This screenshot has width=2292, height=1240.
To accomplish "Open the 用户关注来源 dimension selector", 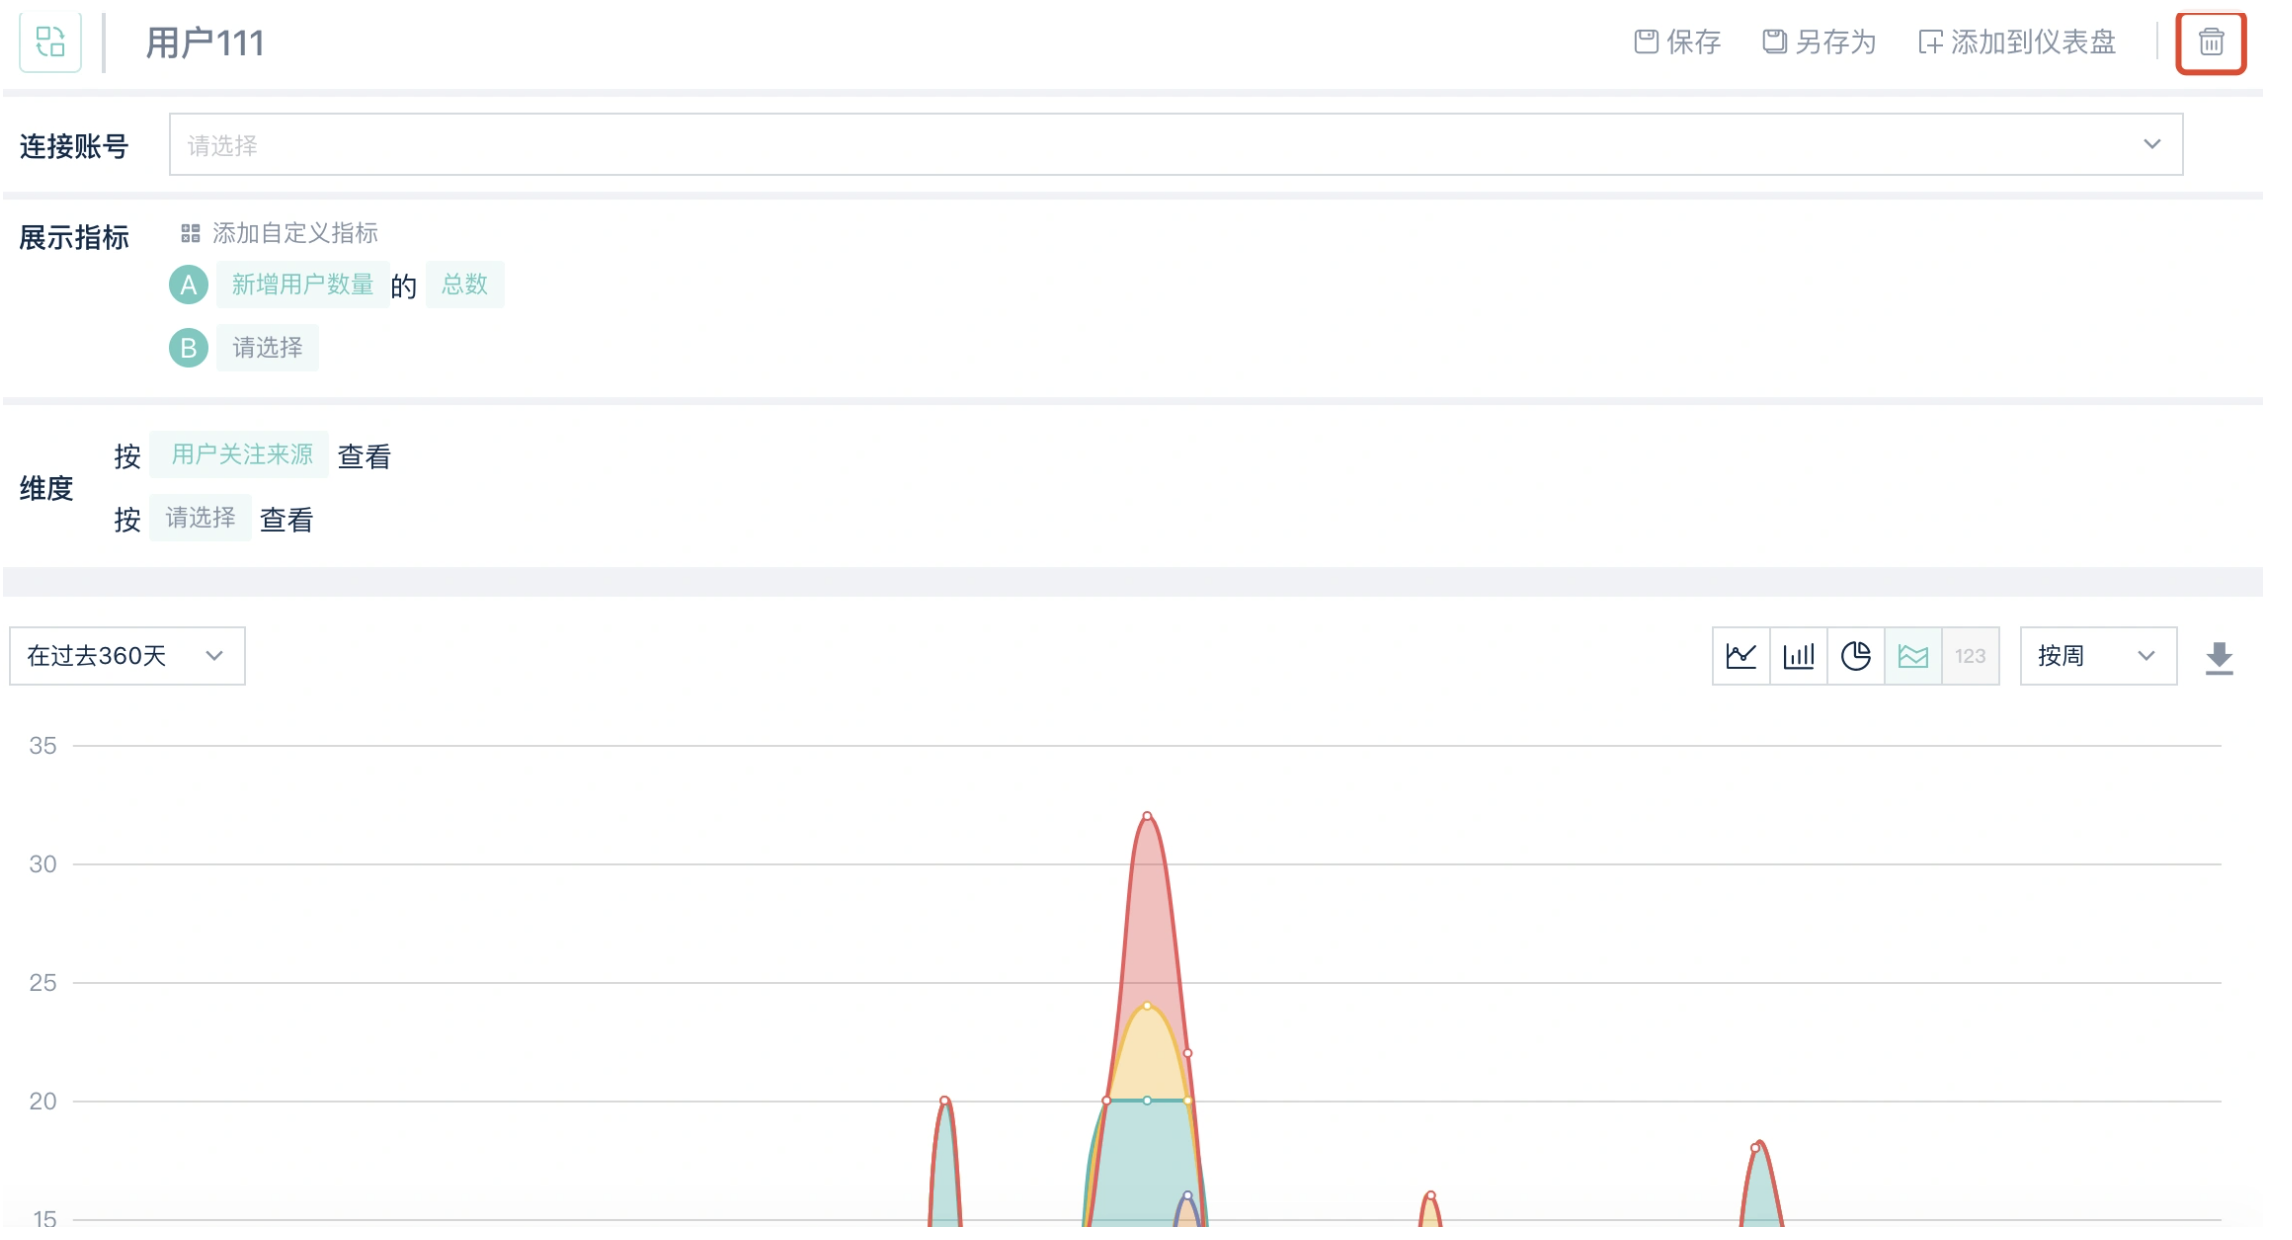I will (x=241, y=456).
